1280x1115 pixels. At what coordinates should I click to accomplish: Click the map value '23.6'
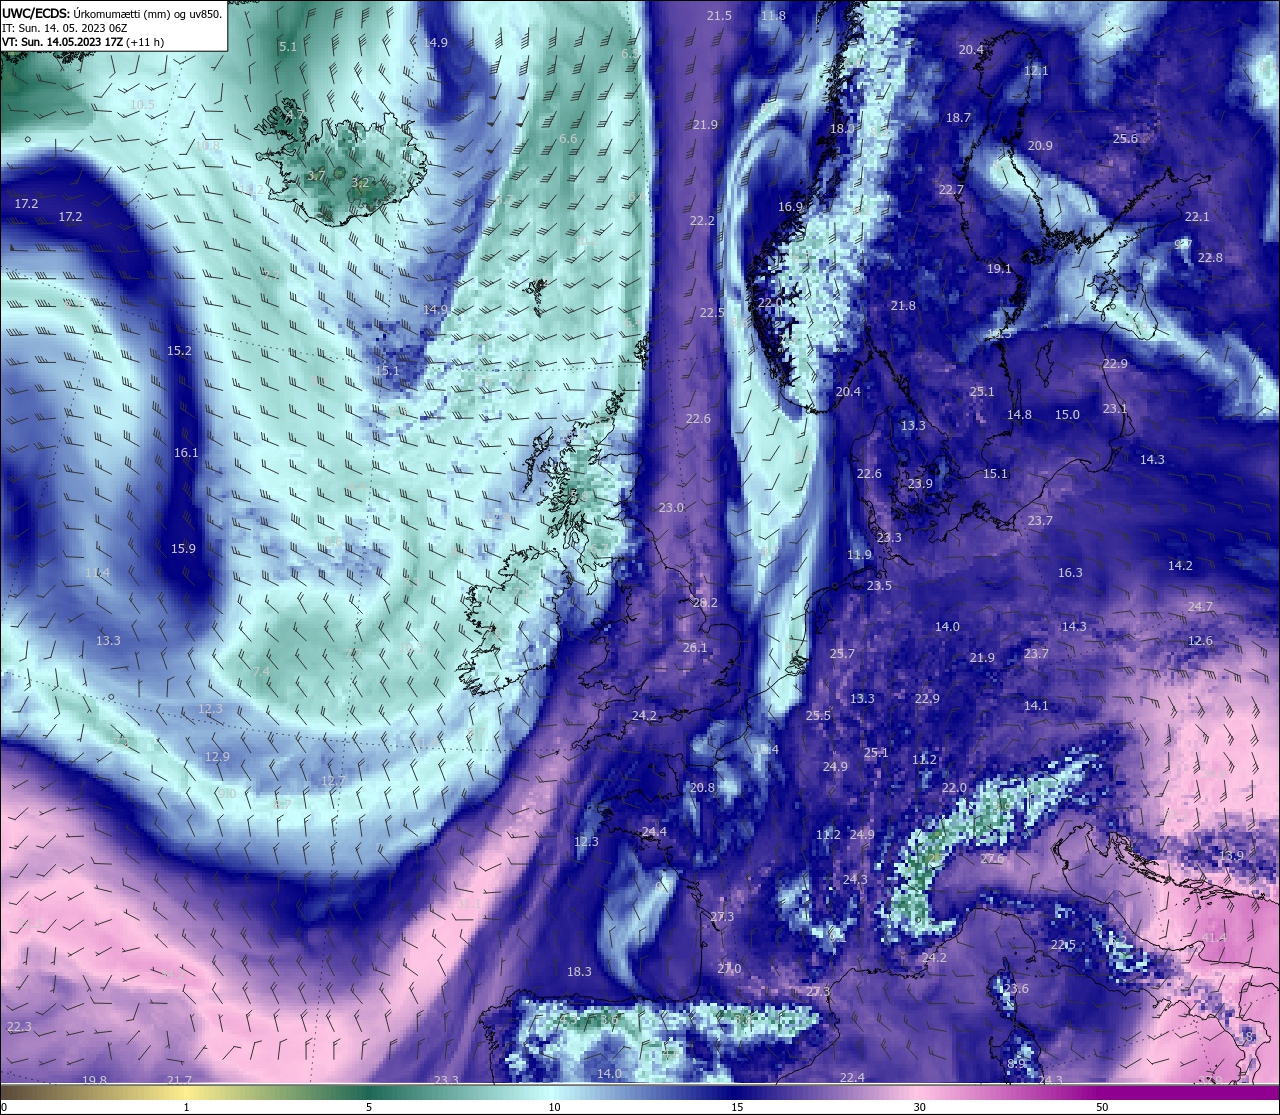1015,989
